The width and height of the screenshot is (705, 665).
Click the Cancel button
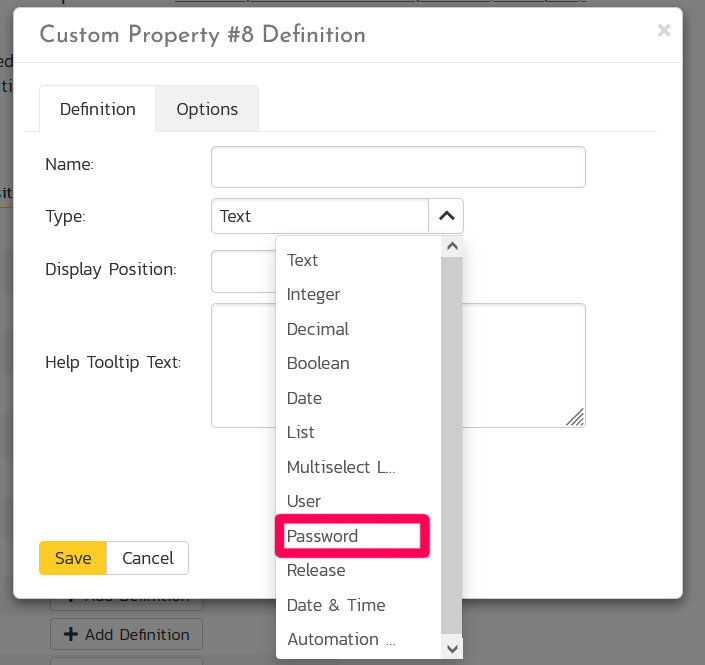[x=147, y=558]
